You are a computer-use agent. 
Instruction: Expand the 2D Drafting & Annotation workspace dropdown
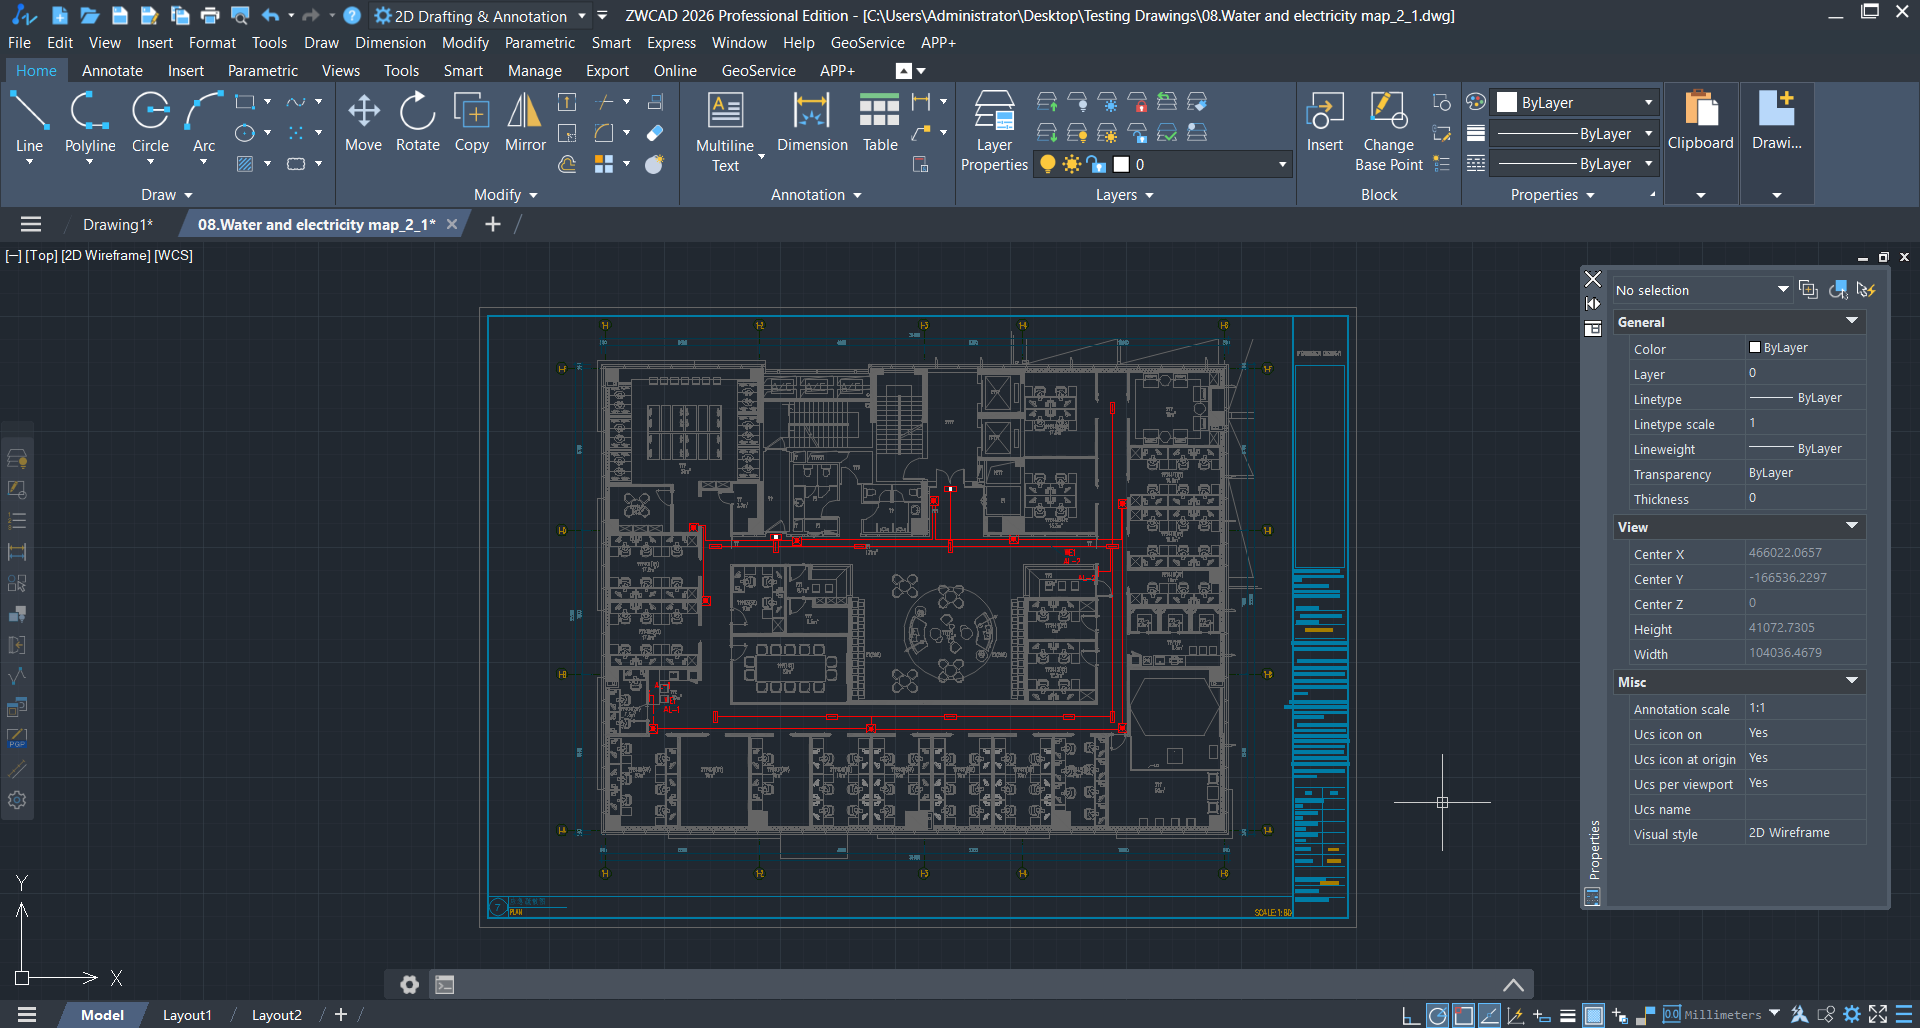tap(582, 16)
